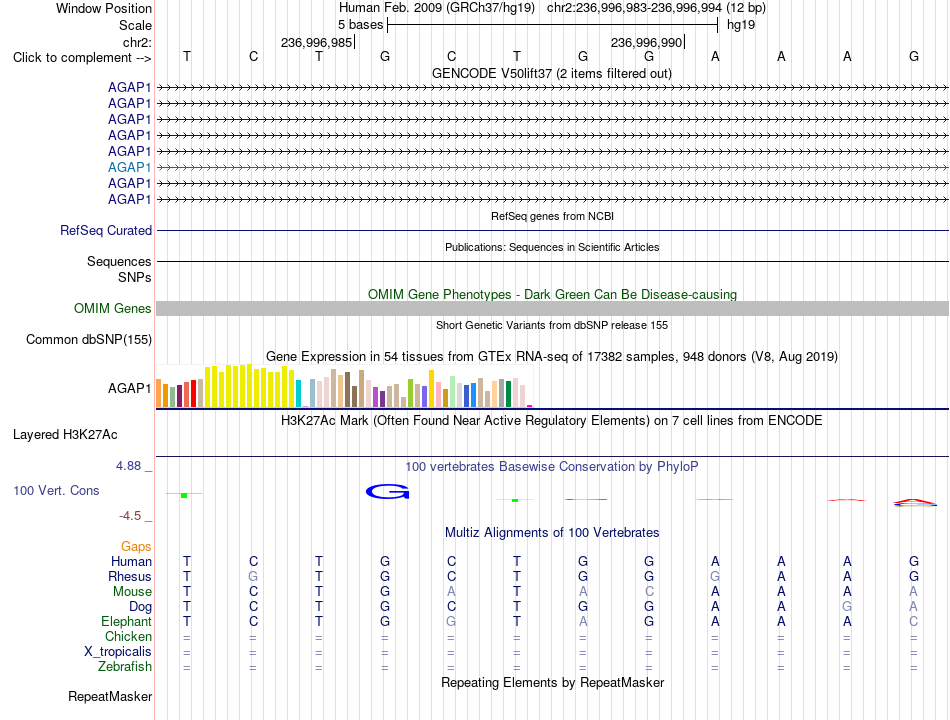
Task: Select the light-blue highlighted AGAP1 transcript label
Action: point(129,167)
